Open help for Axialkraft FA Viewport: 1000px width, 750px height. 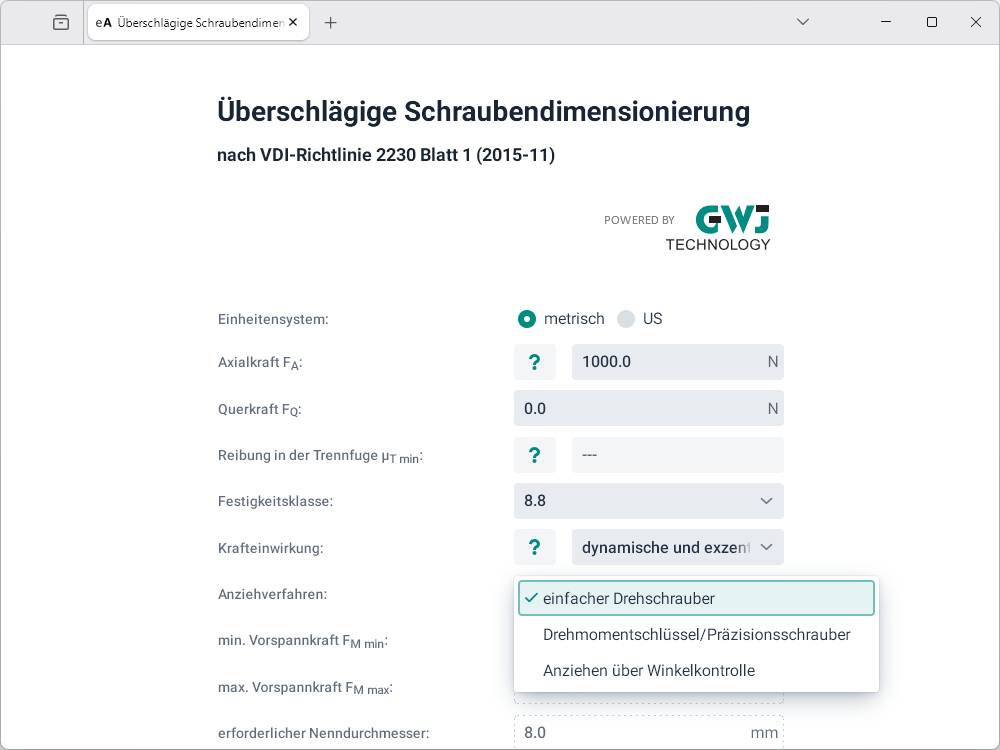pos(535,362)
